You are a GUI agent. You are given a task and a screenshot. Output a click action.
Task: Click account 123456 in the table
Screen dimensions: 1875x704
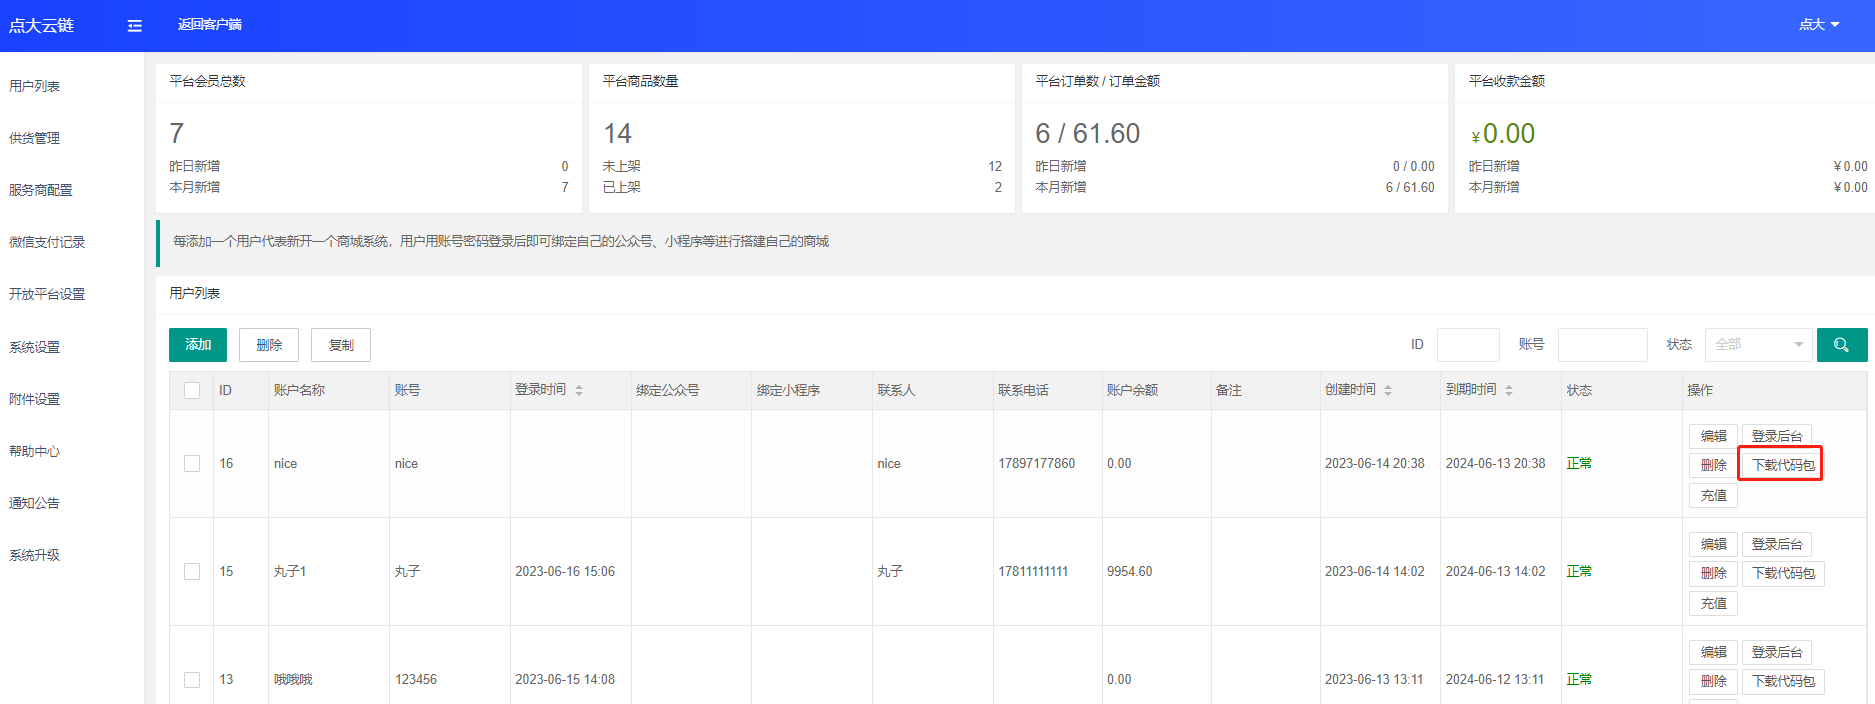(416, 679)
